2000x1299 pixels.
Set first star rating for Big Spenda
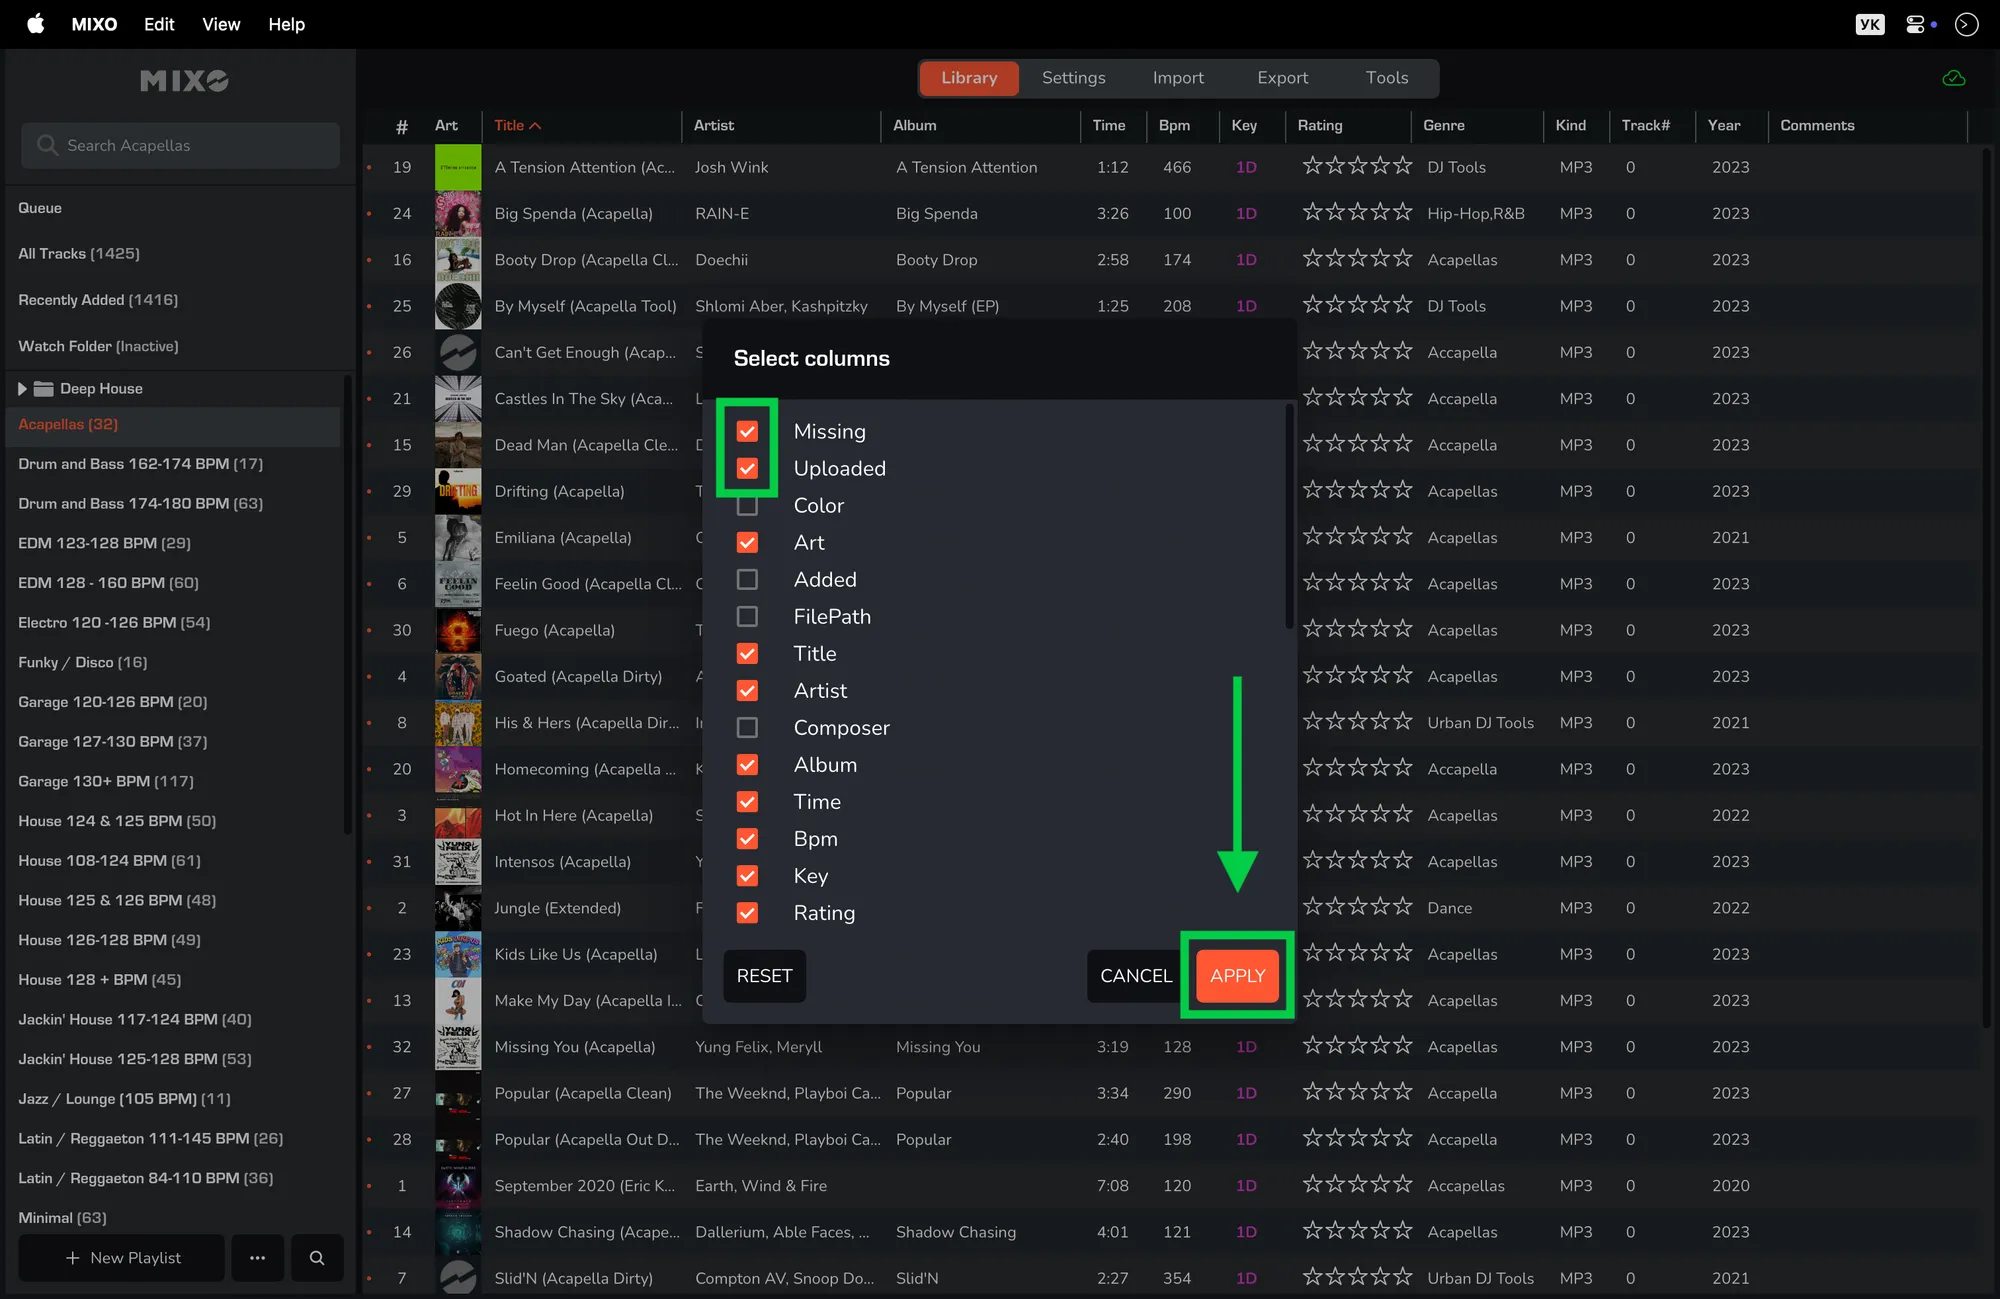click(x=1312, y=212)
